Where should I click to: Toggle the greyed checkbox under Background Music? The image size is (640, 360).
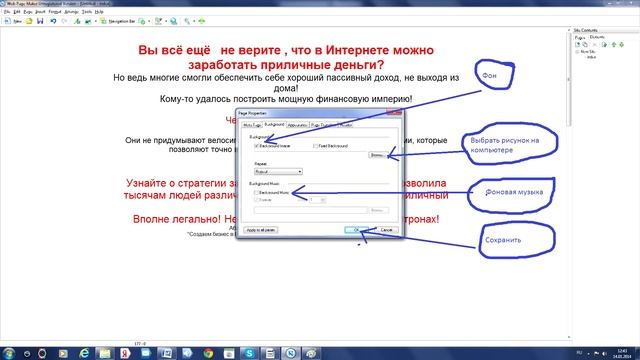pyautogui.click(x=257, y=200)
